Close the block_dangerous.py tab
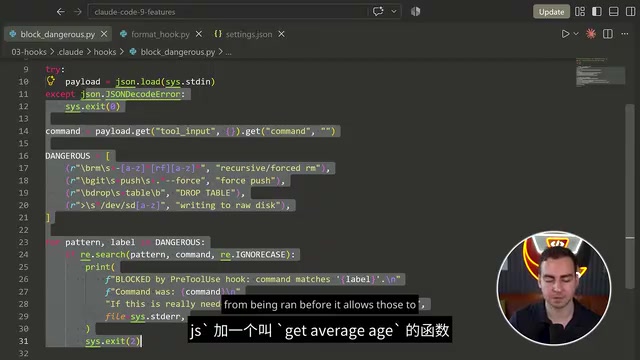This screenshot has width=640, height=360. [104, 34]
